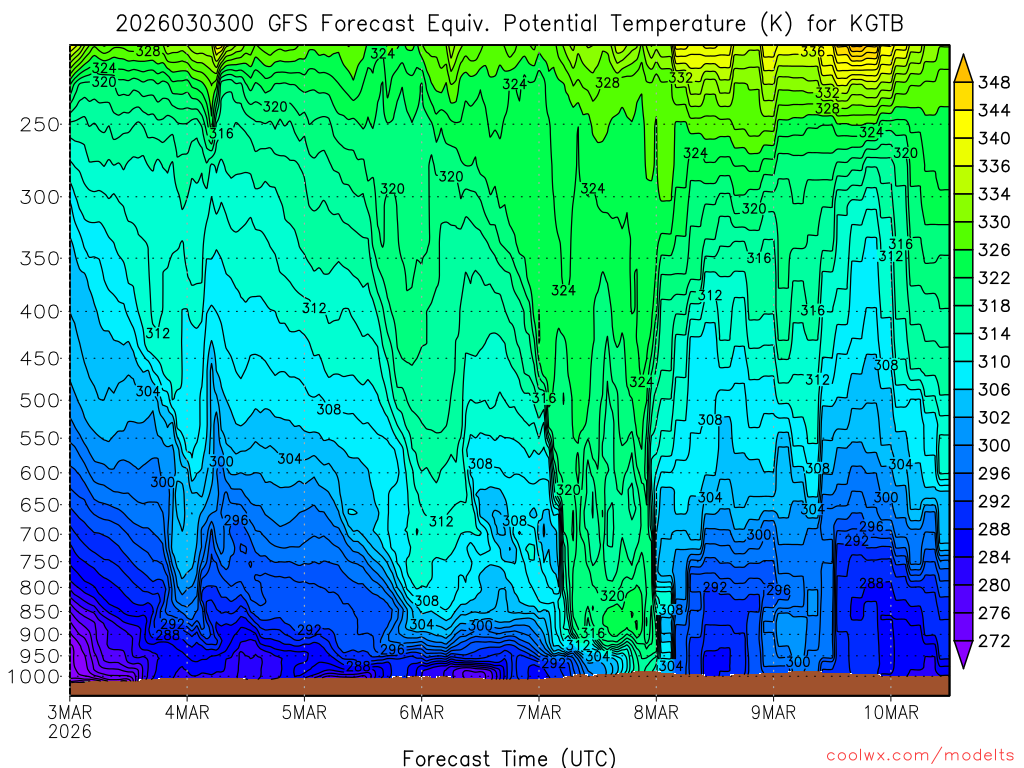Pick the colorbar swatch between 322 and 326
Image resolution: width=1024 pixels, height=768 pixels.
(963, 264)
